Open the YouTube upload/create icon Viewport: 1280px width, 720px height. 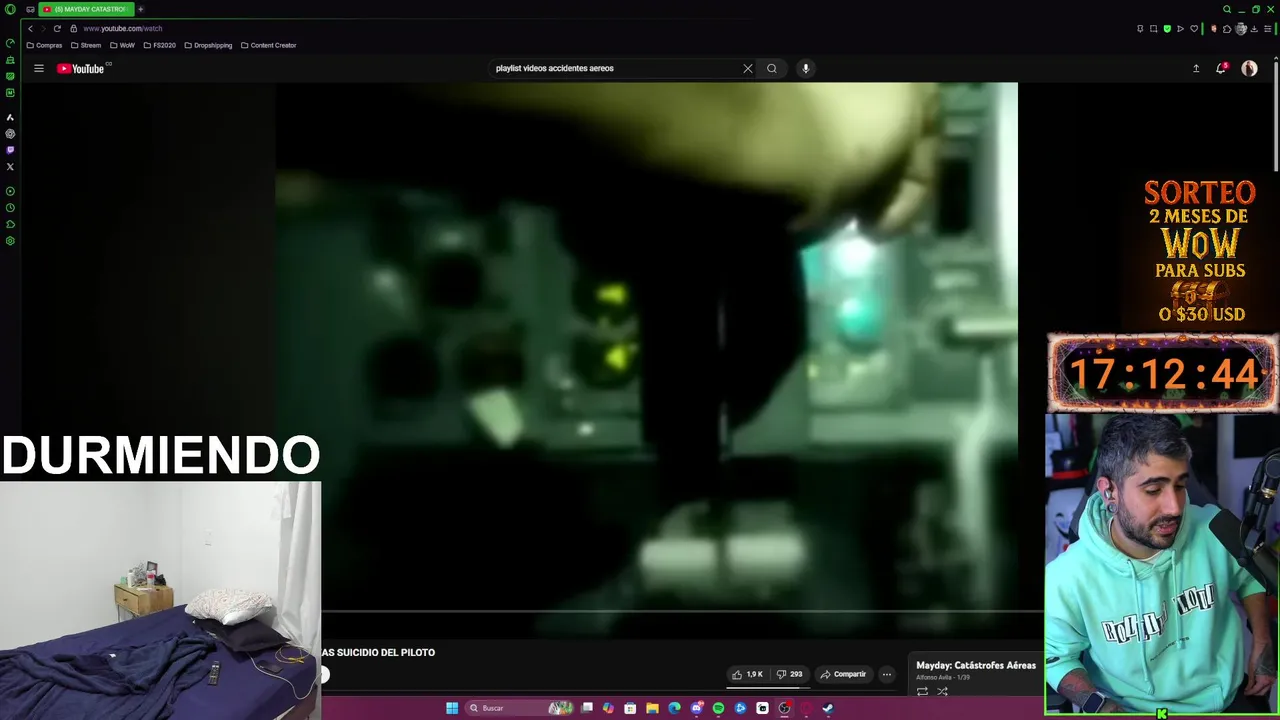1196,68
